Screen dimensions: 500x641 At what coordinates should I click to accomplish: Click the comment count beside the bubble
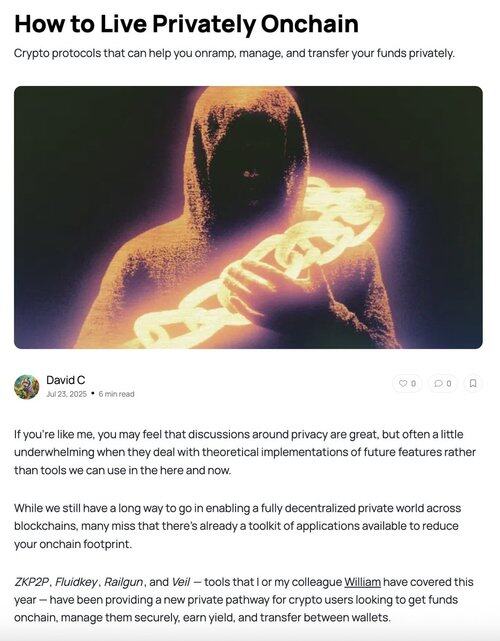tap(449, 383)
